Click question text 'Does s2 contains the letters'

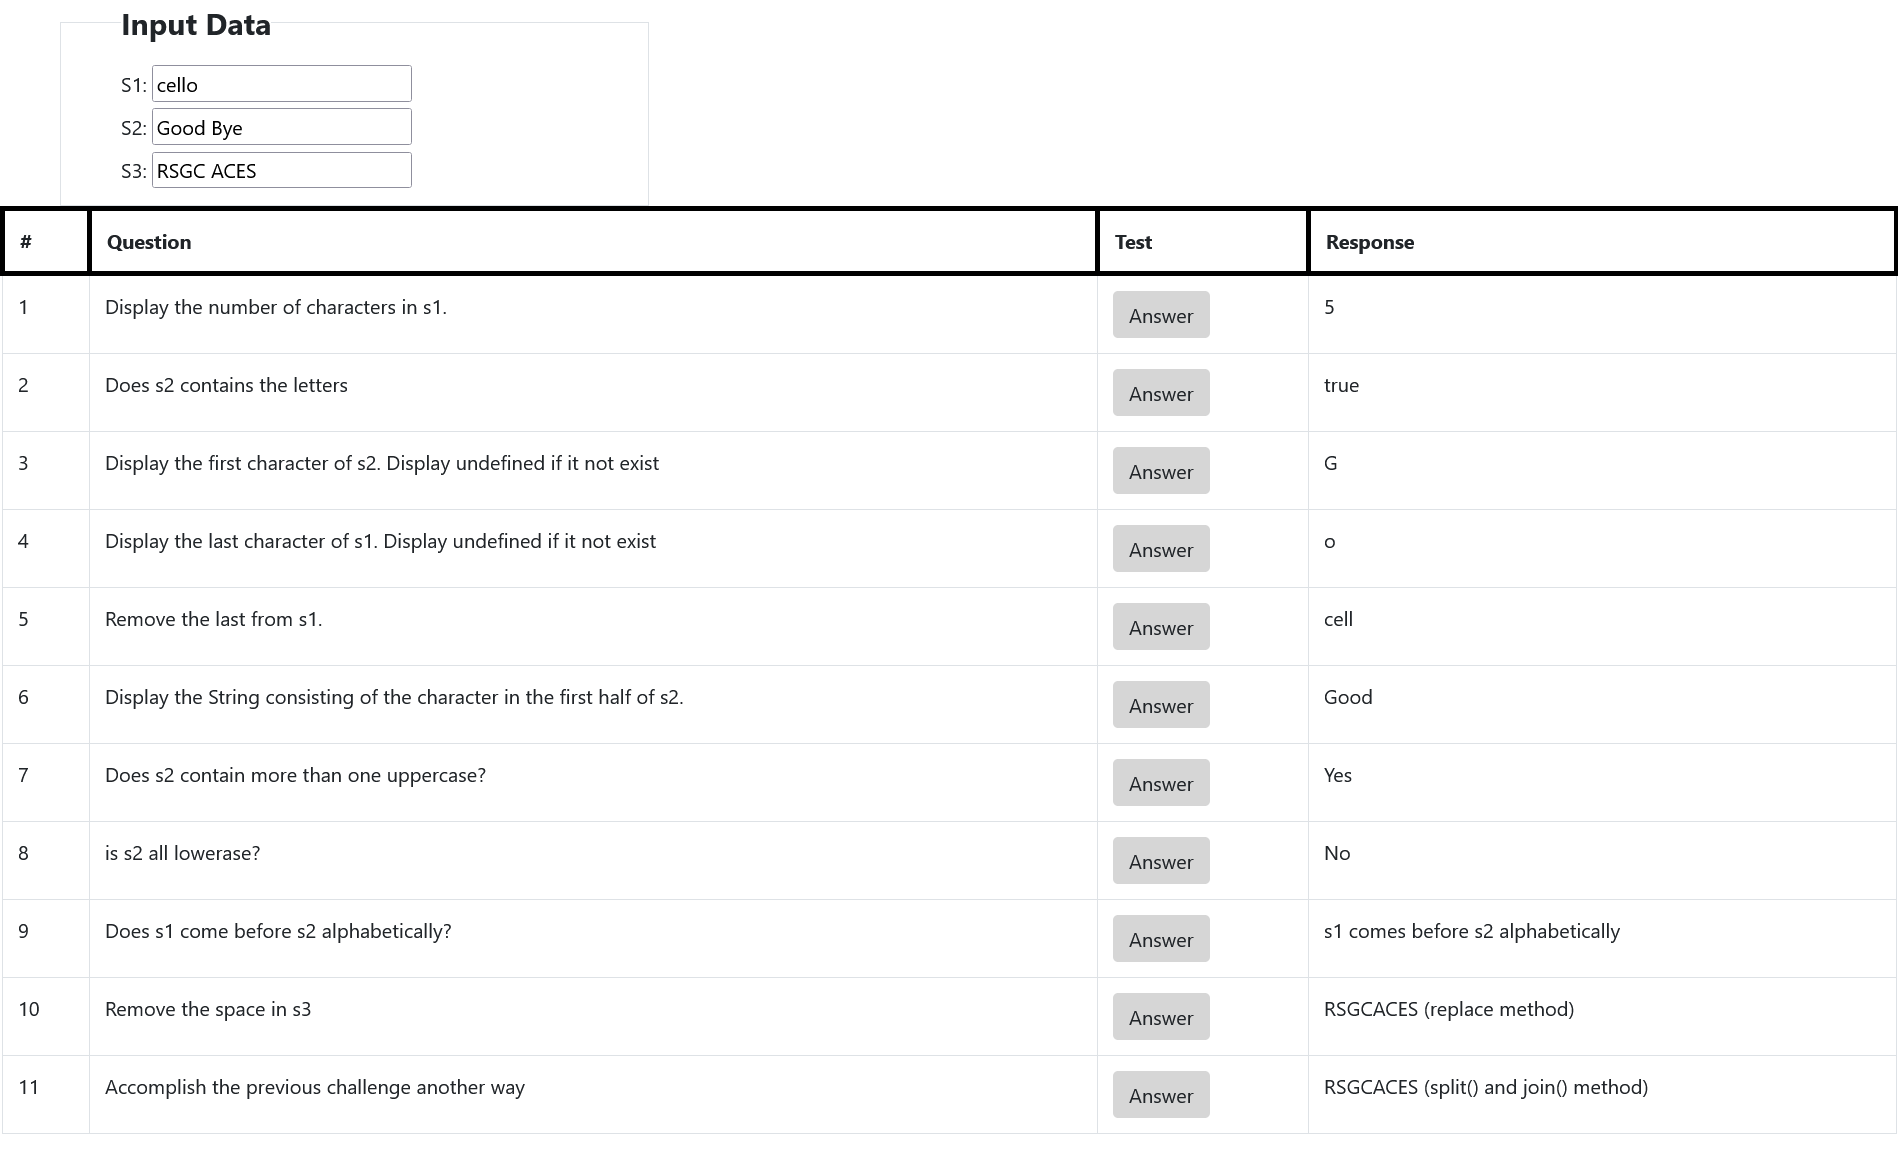(226, 385)
